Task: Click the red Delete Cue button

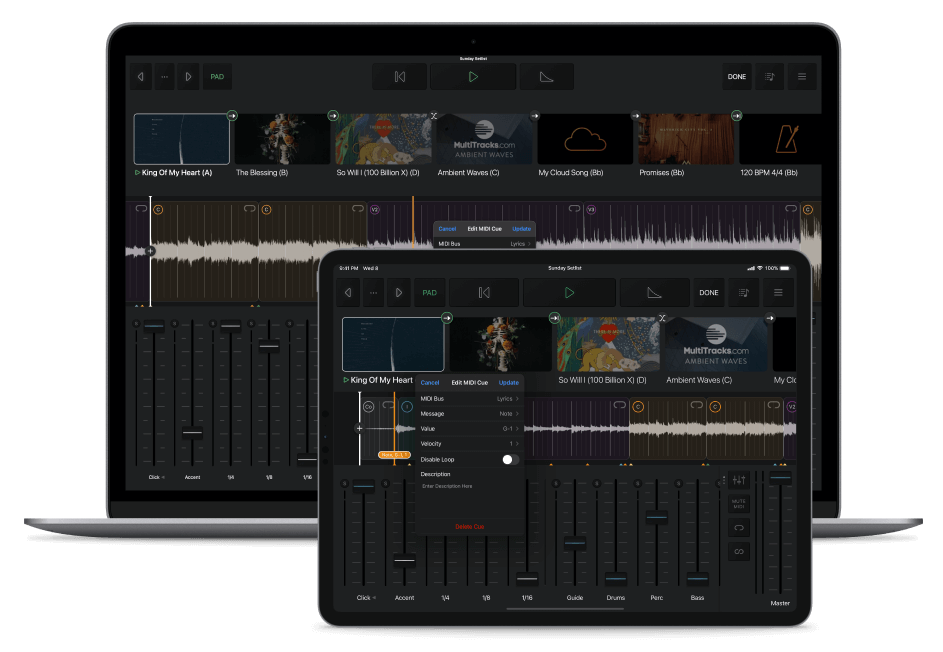Action: pos(469,526)
